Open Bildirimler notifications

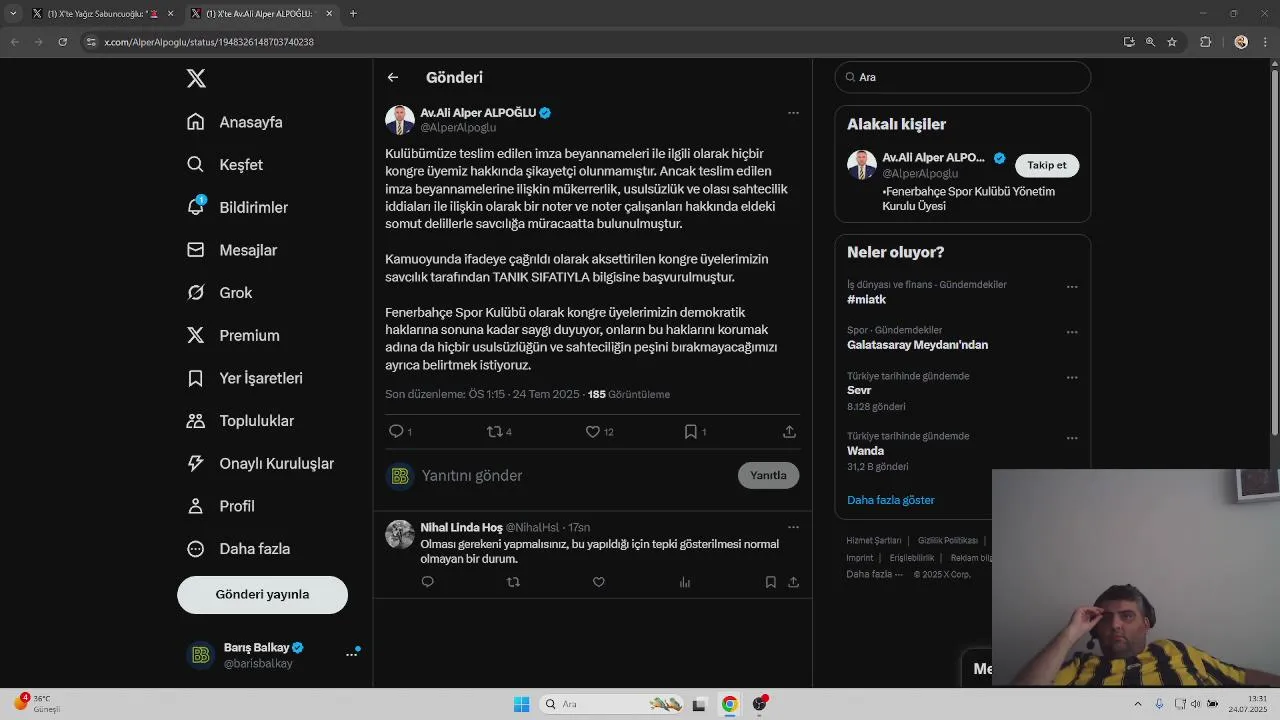pos(238,207)
